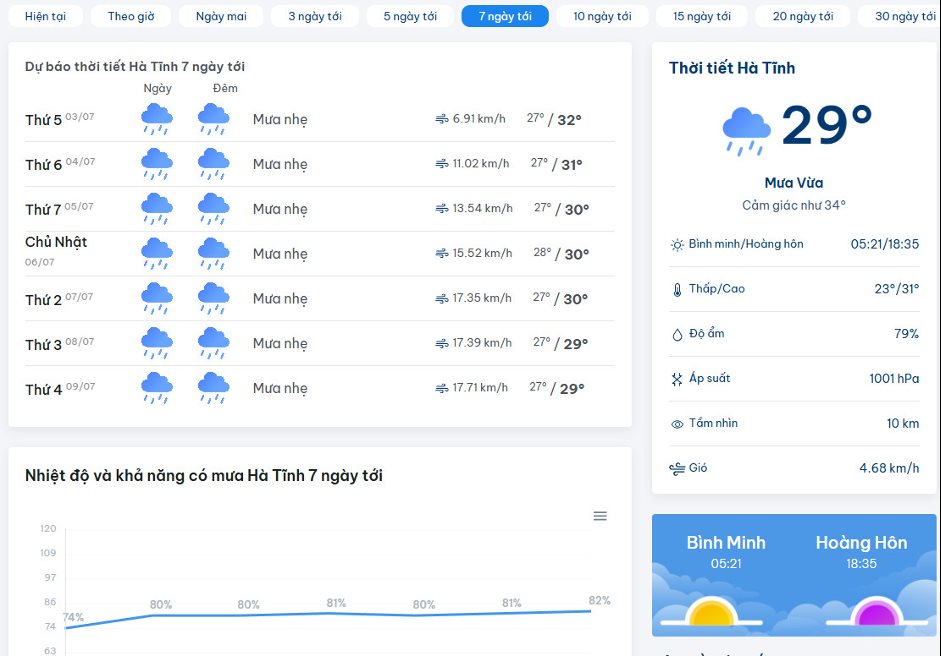Switch to the Hiện tại tab

click(x=45, y=16)
